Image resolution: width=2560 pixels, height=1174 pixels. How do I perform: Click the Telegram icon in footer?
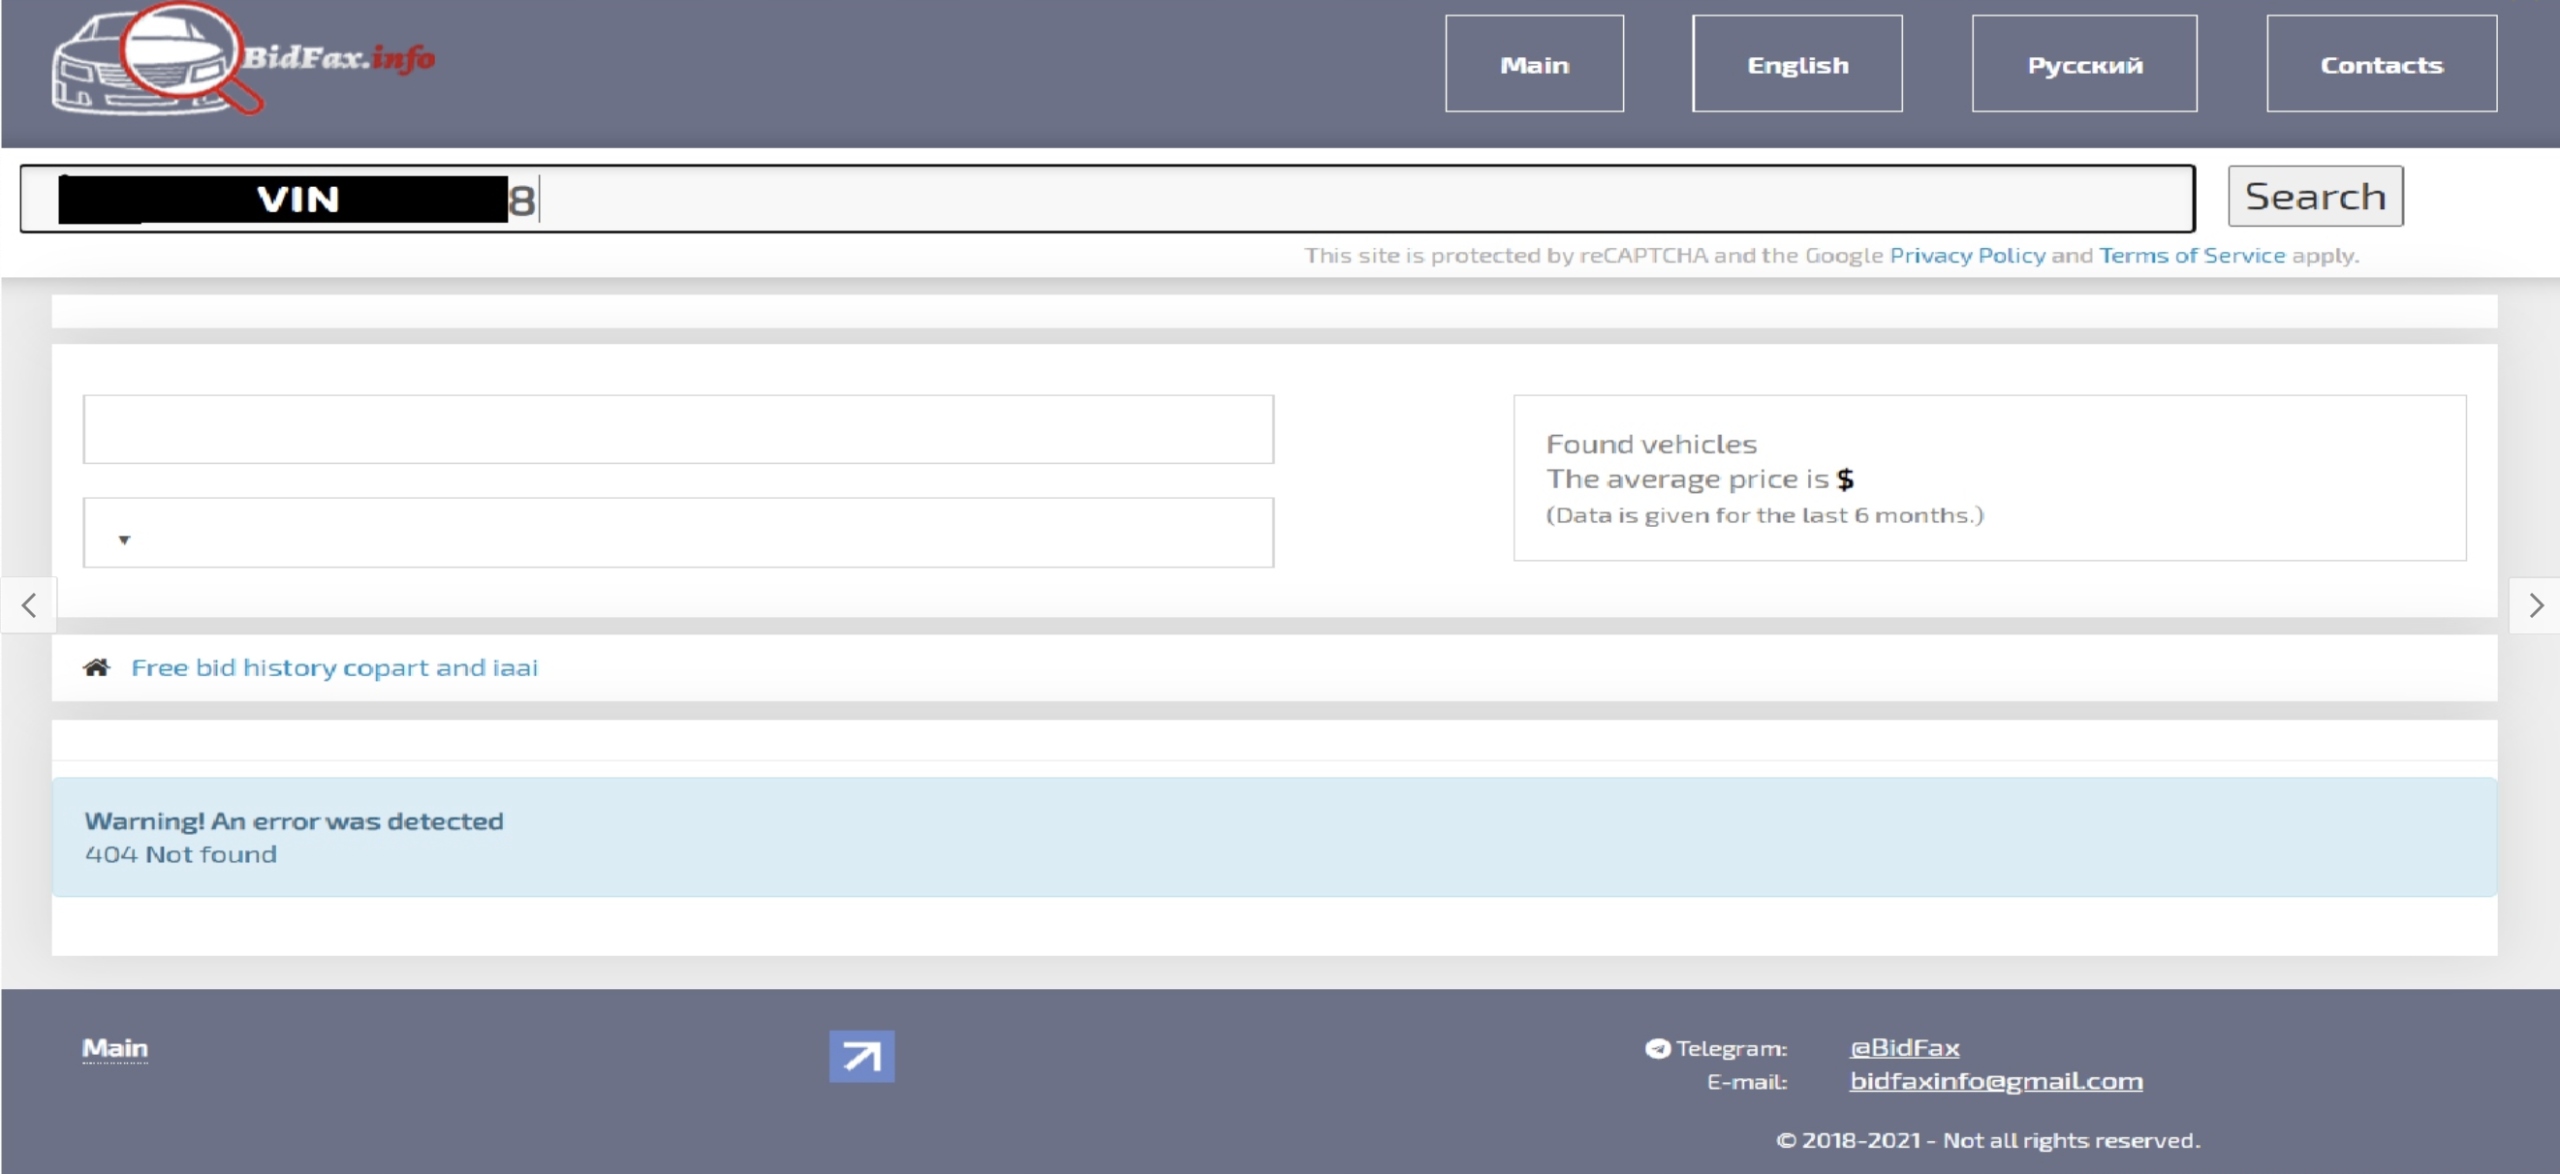[1658, 1048]
